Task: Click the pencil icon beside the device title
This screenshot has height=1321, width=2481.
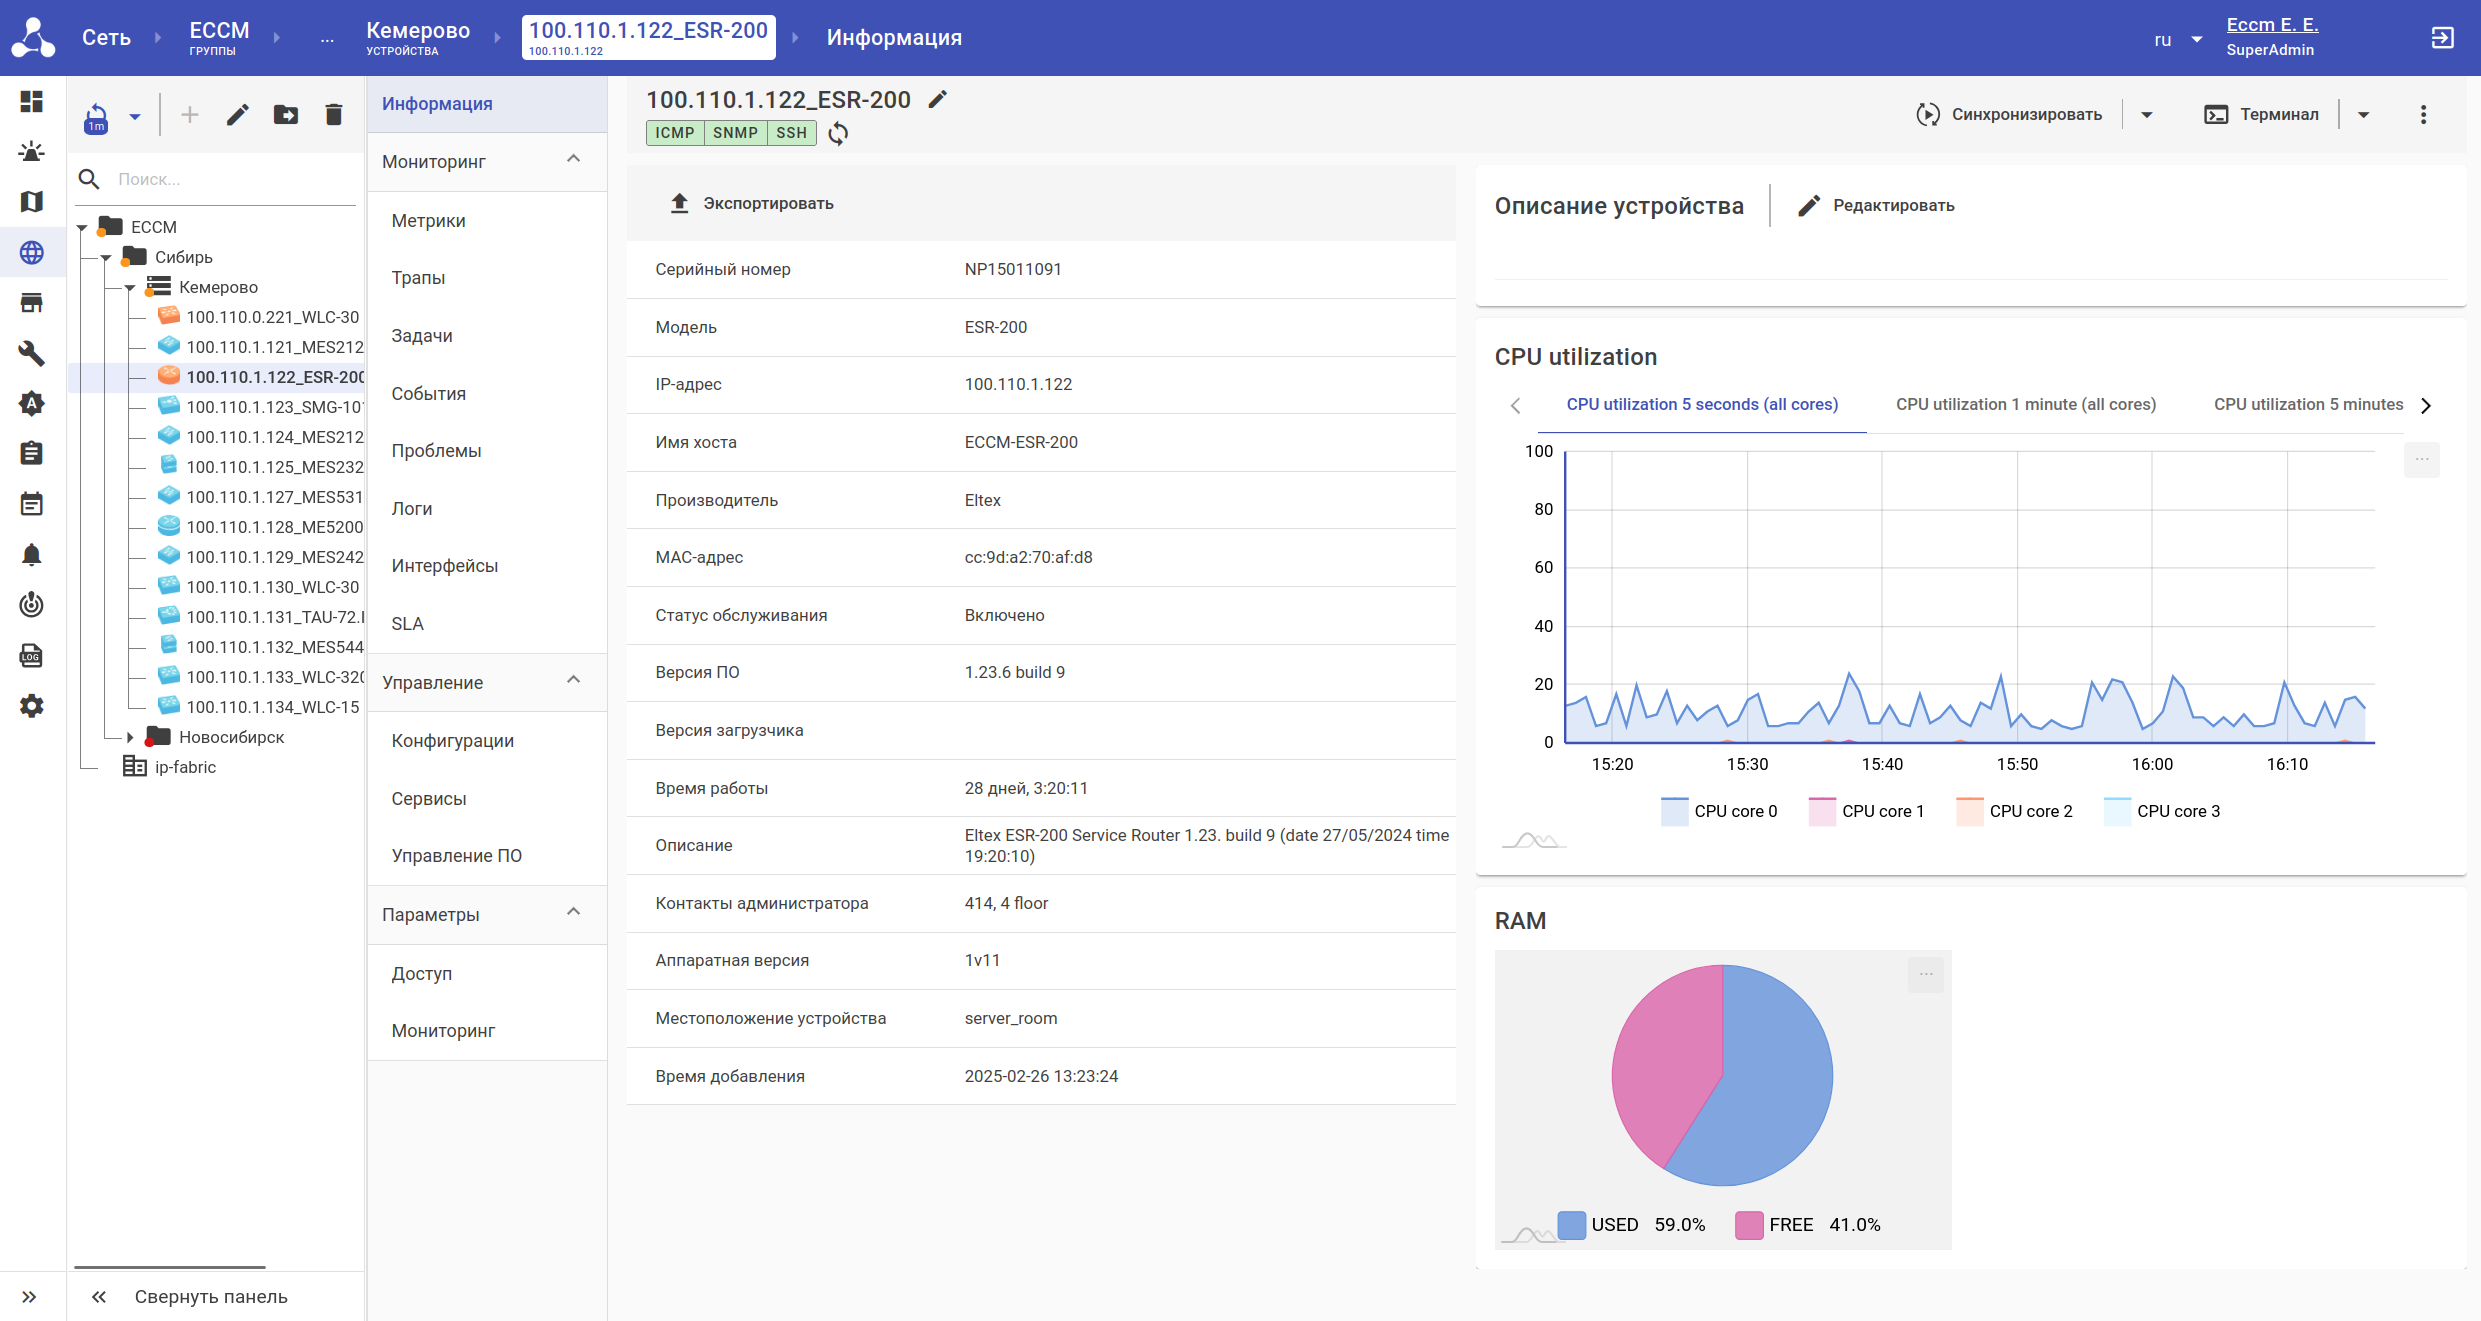Action: (937, 99)
